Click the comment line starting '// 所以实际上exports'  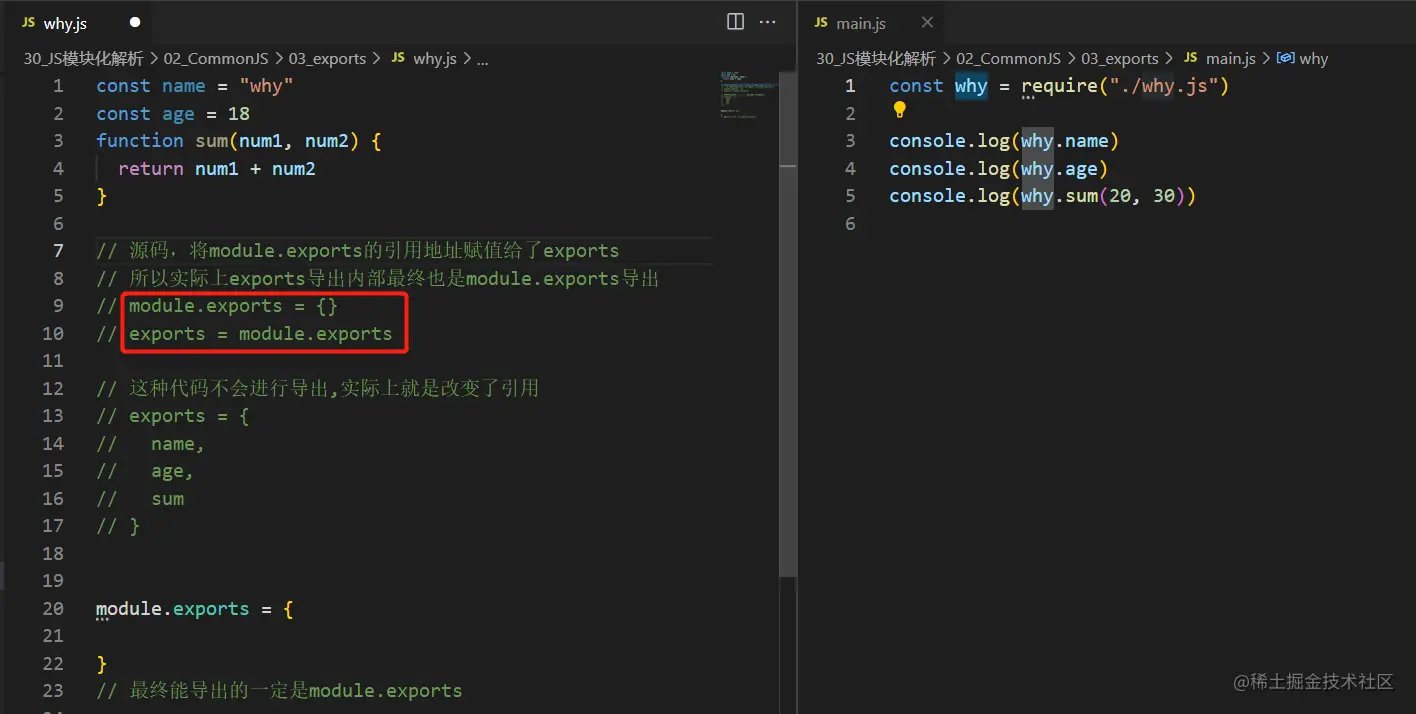click(x=378, y=279)
